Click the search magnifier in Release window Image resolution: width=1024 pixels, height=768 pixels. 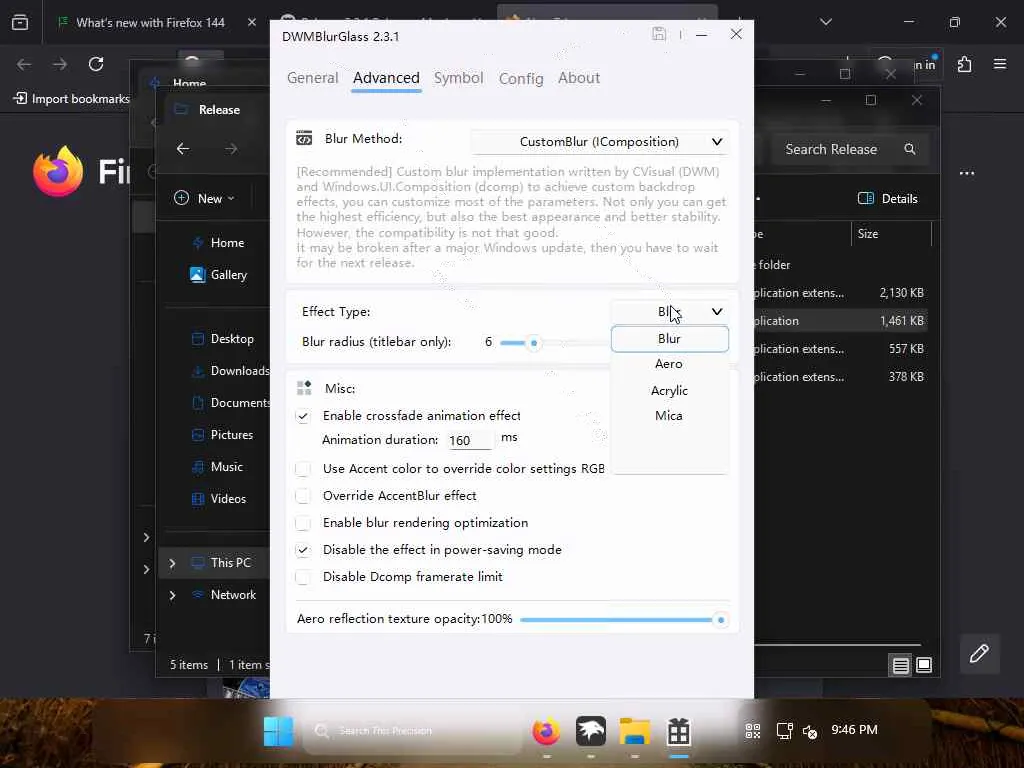coord(910,150)
